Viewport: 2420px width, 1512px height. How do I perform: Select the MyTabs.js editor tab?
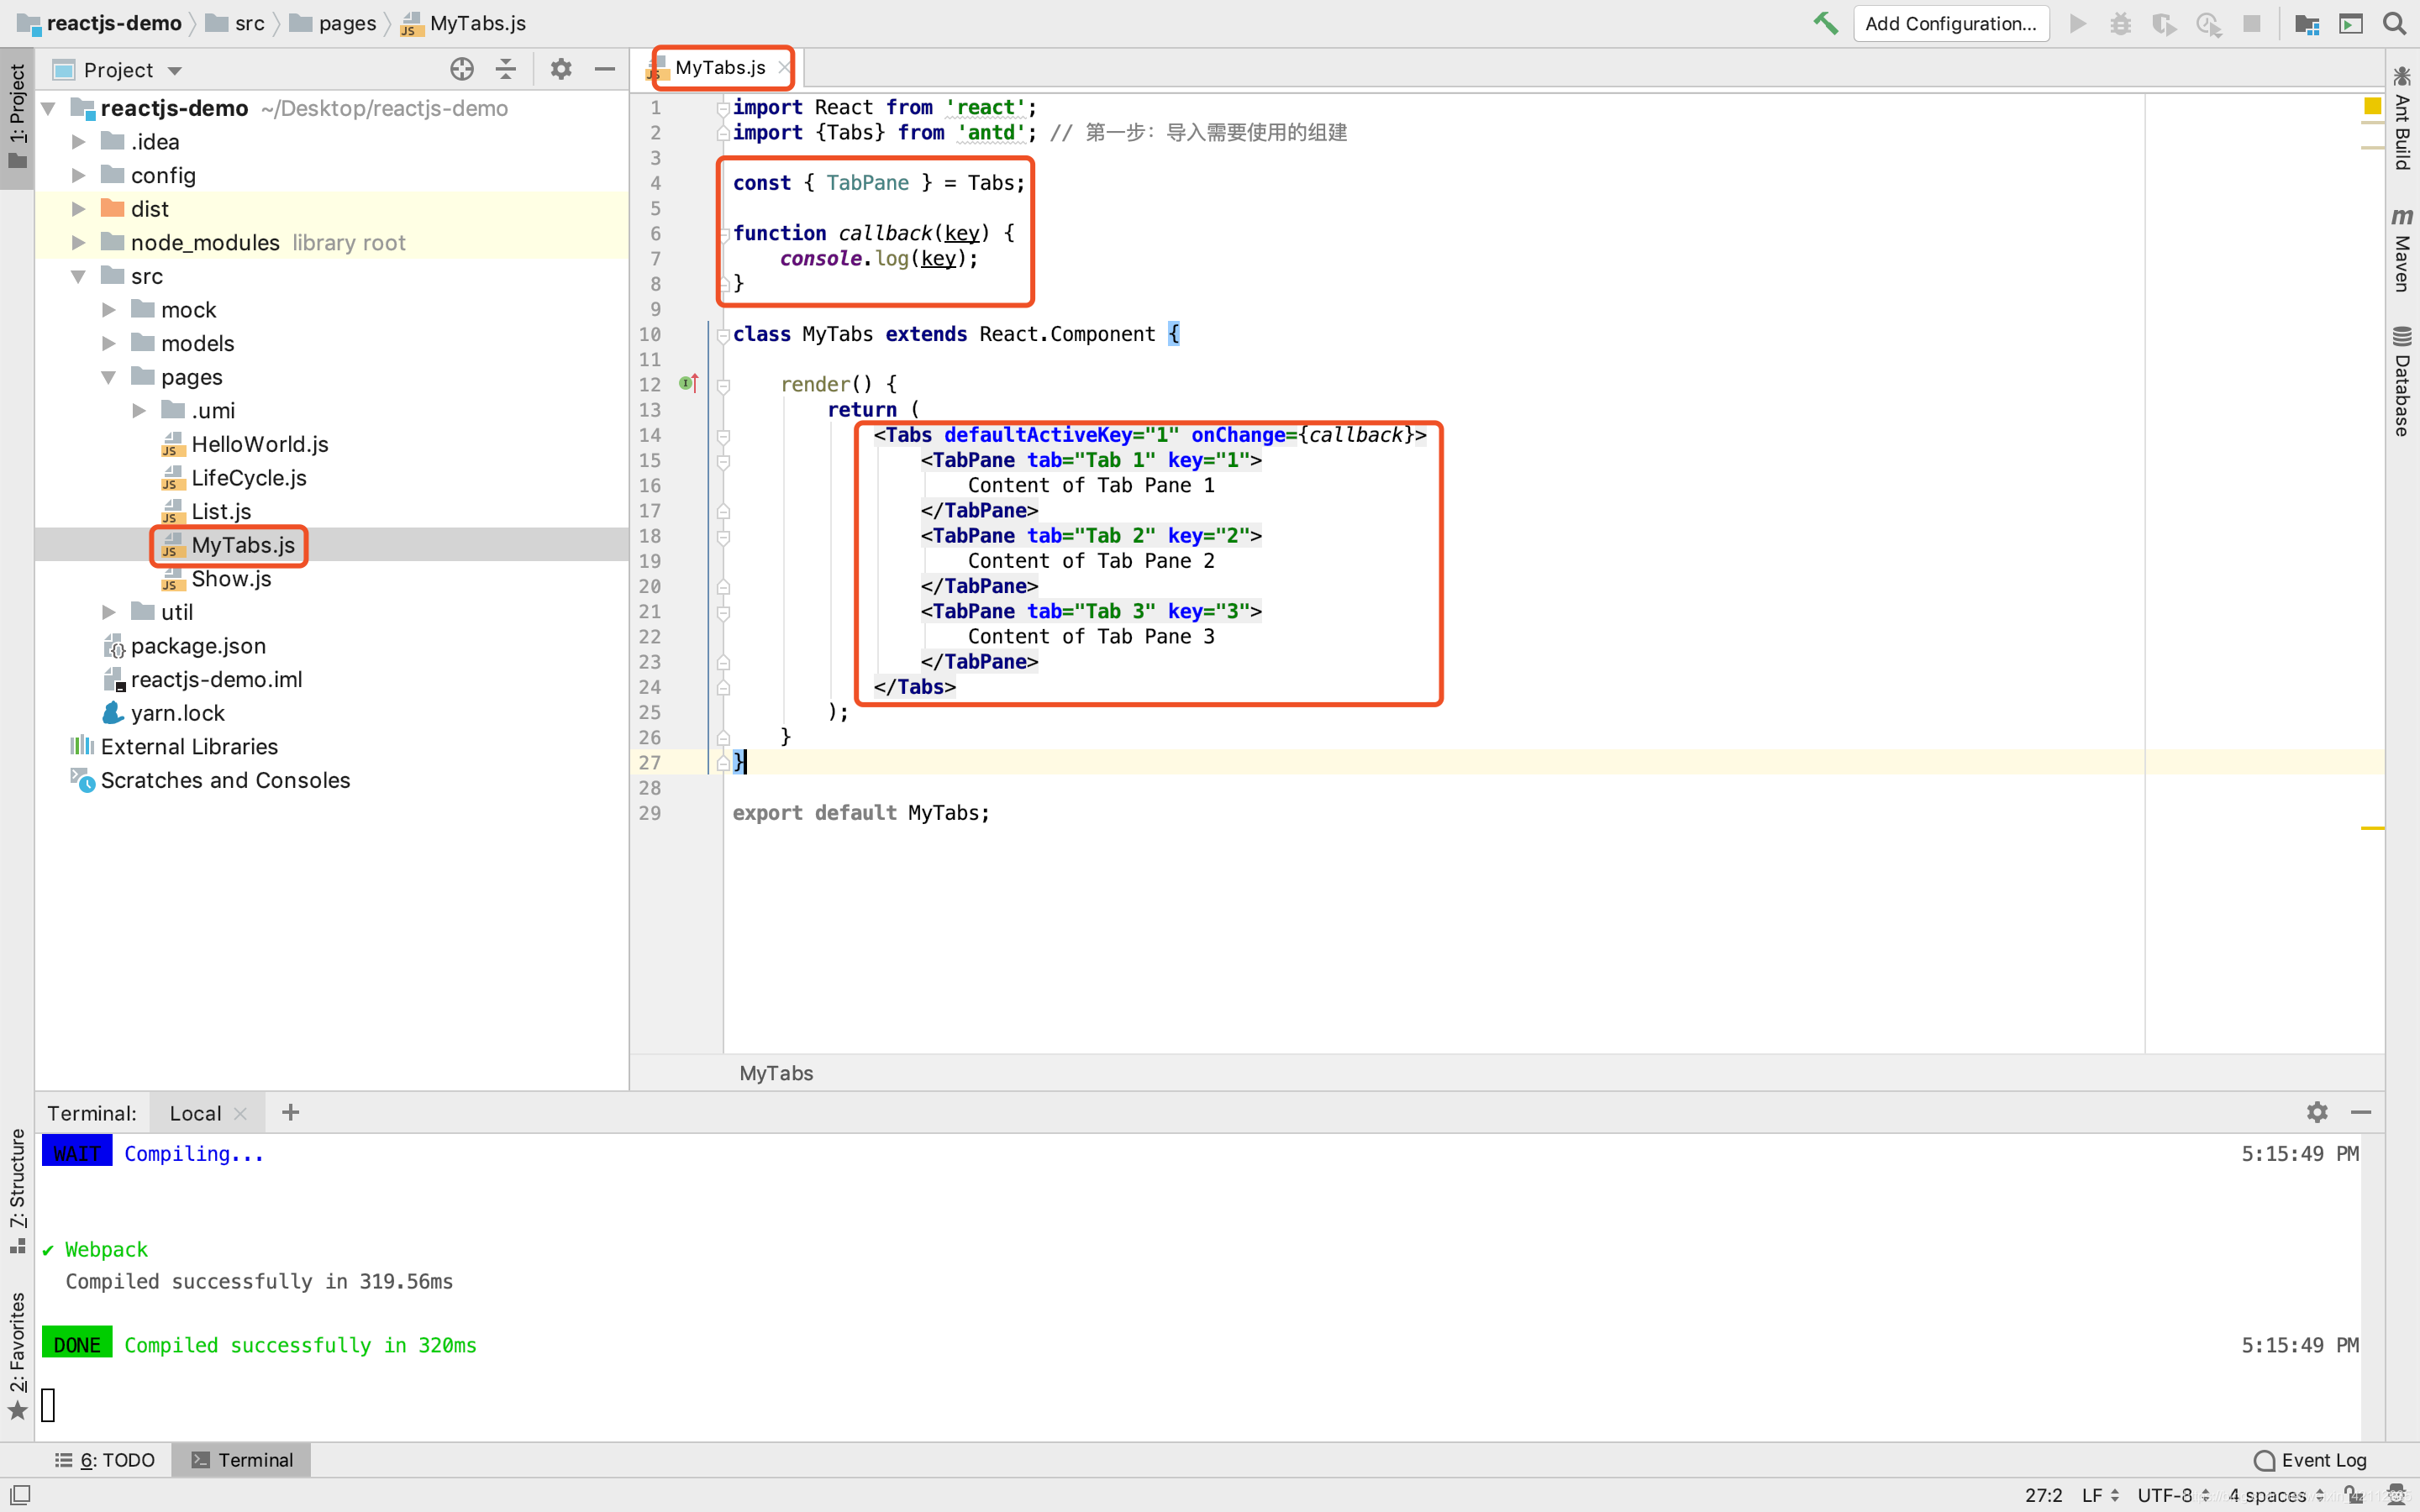(715, 67)
